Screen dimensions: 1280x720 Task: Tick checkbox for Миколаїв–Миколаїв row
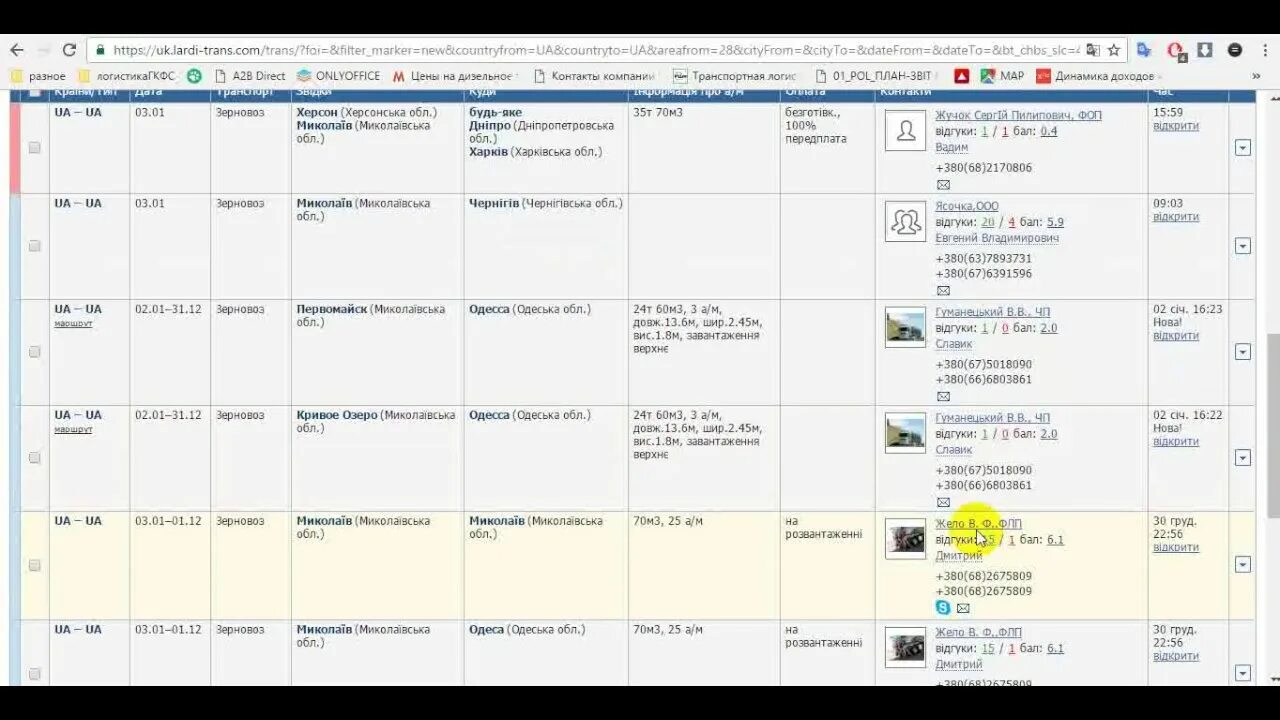point(34,565)
